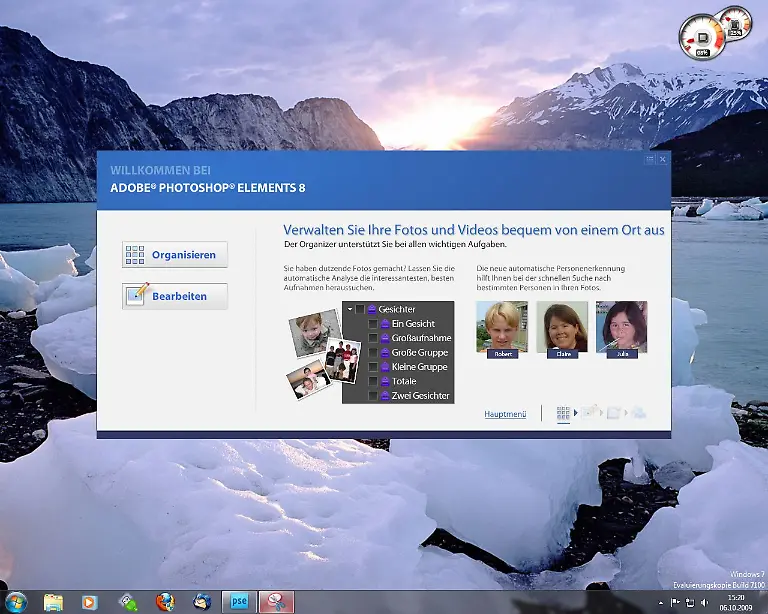Viewport: 768px width, 614px height.
Task: Tick the Großaufnahme checkbox
Action: point(373,338)
